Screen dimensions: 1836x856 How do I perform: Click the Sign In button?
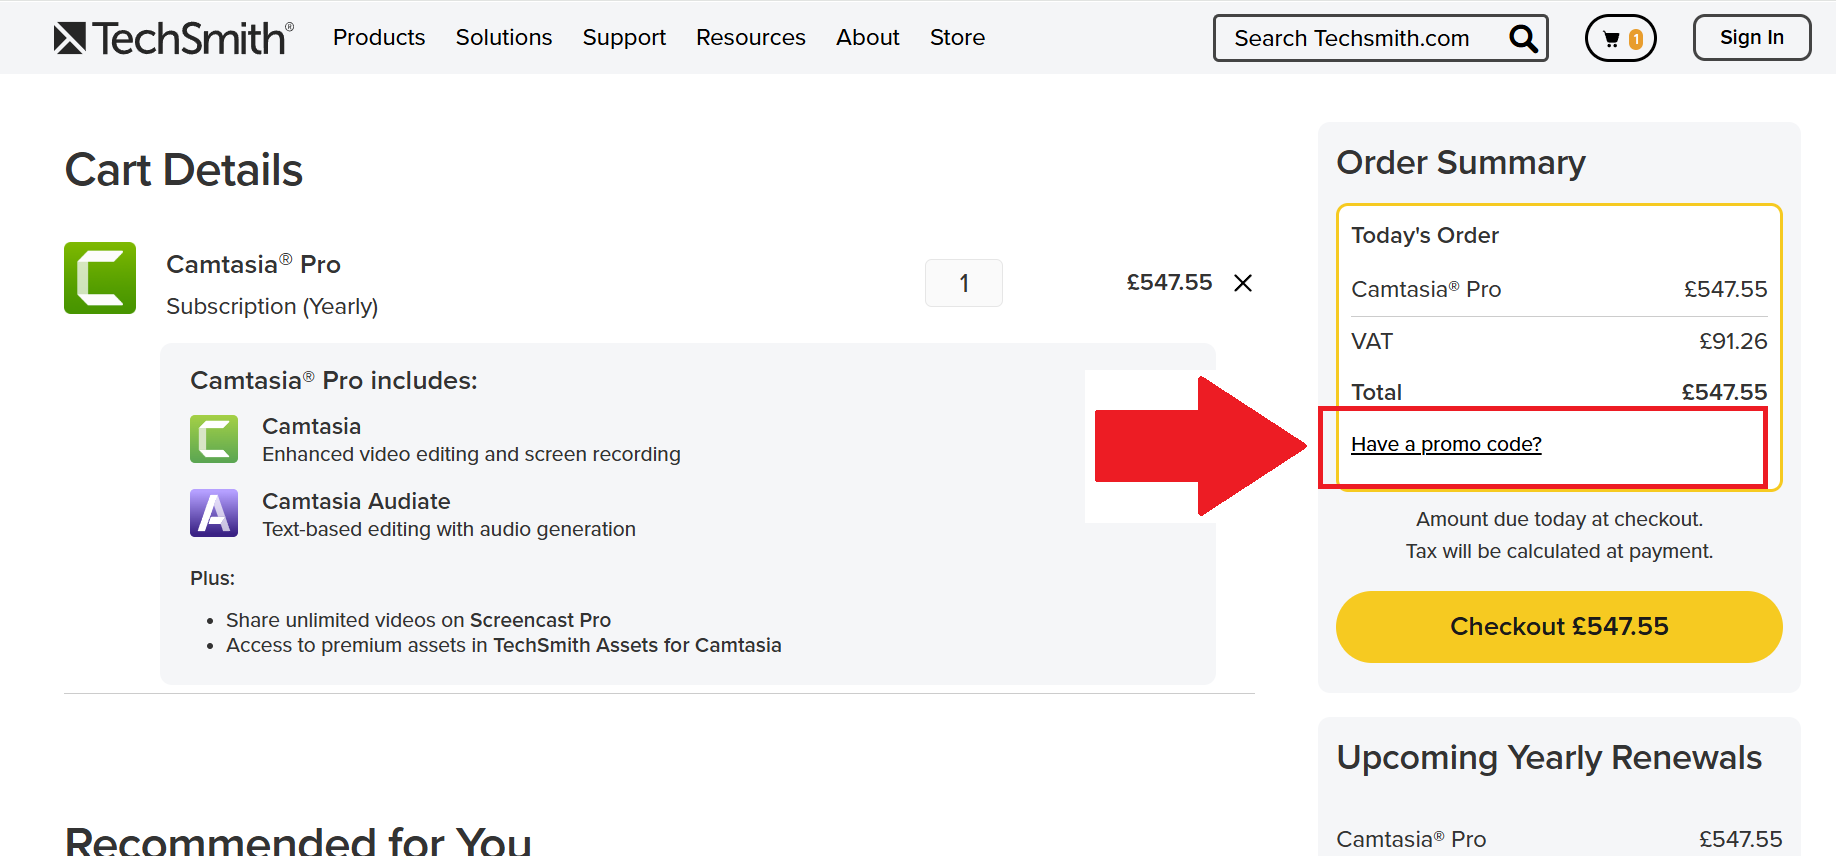(1752, 37)
